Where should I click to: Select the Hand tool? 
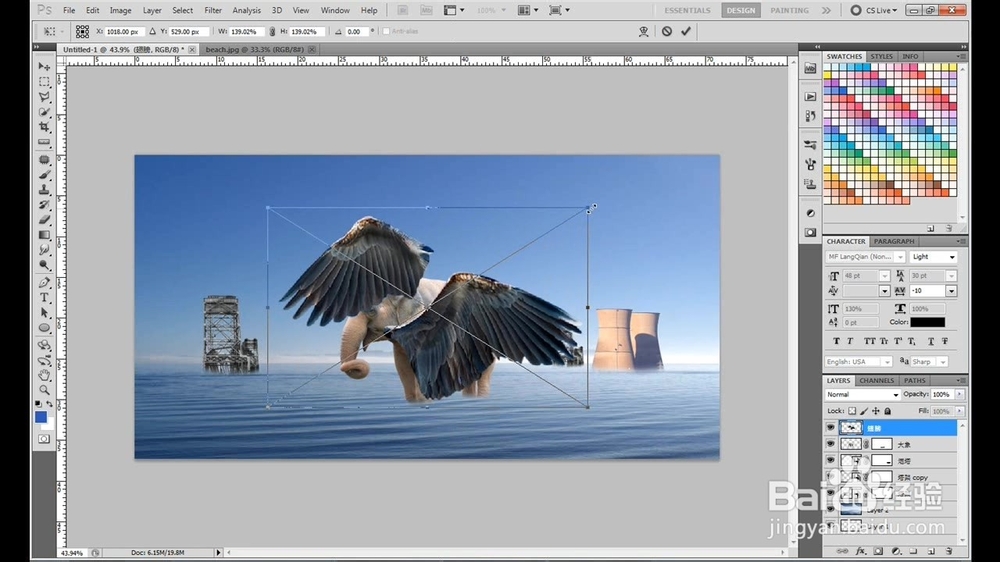pyautogui.click(x=44, y=375)
